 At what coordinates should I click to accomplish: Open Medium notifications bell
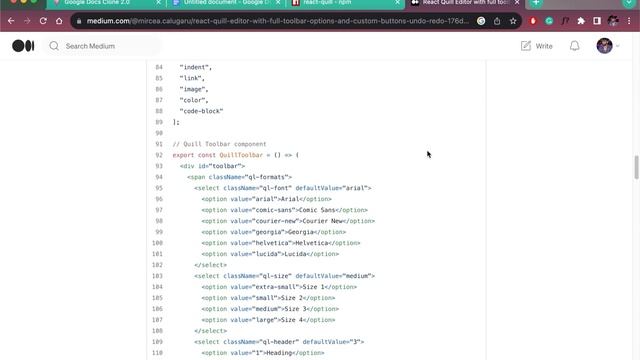click(x=574, y=46)
